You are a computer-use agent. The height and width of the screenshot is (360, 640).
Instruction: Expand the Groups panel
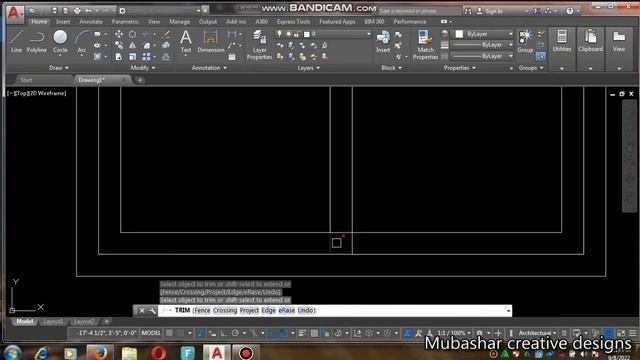(x=531, y=68)
